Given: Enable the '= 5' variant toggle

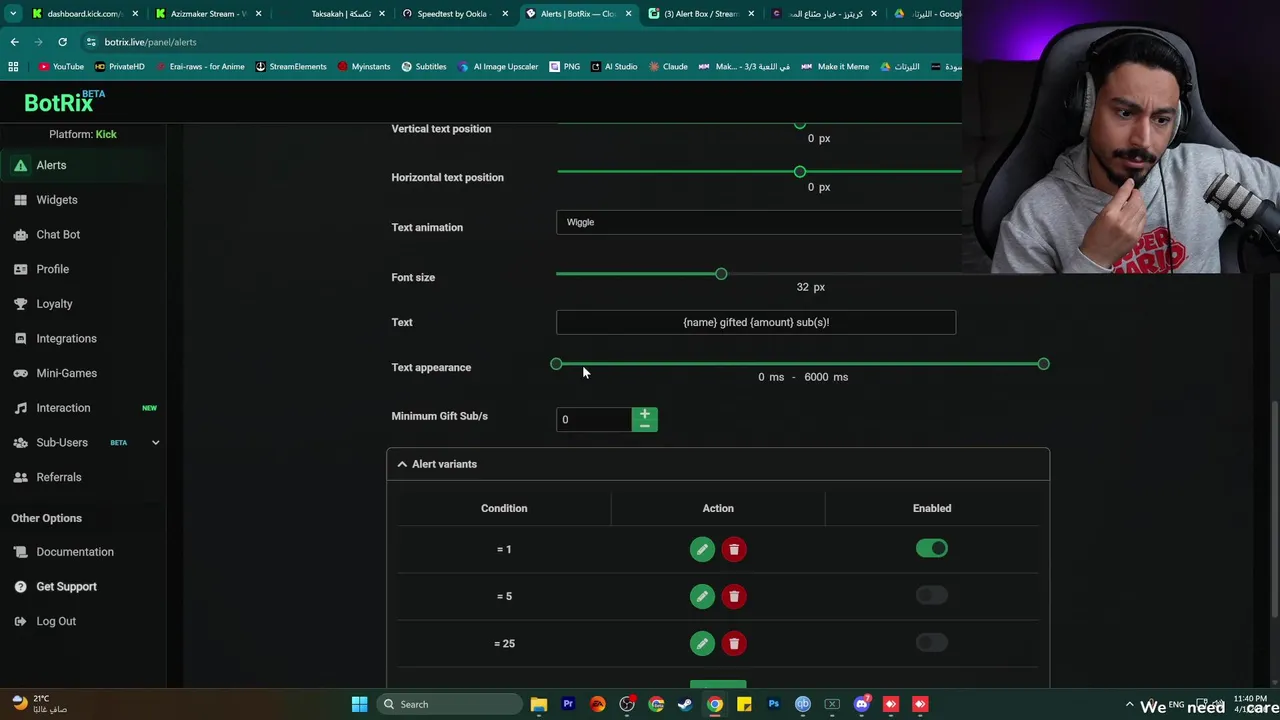Looking at the screenshot, I should tap(931, 595).
